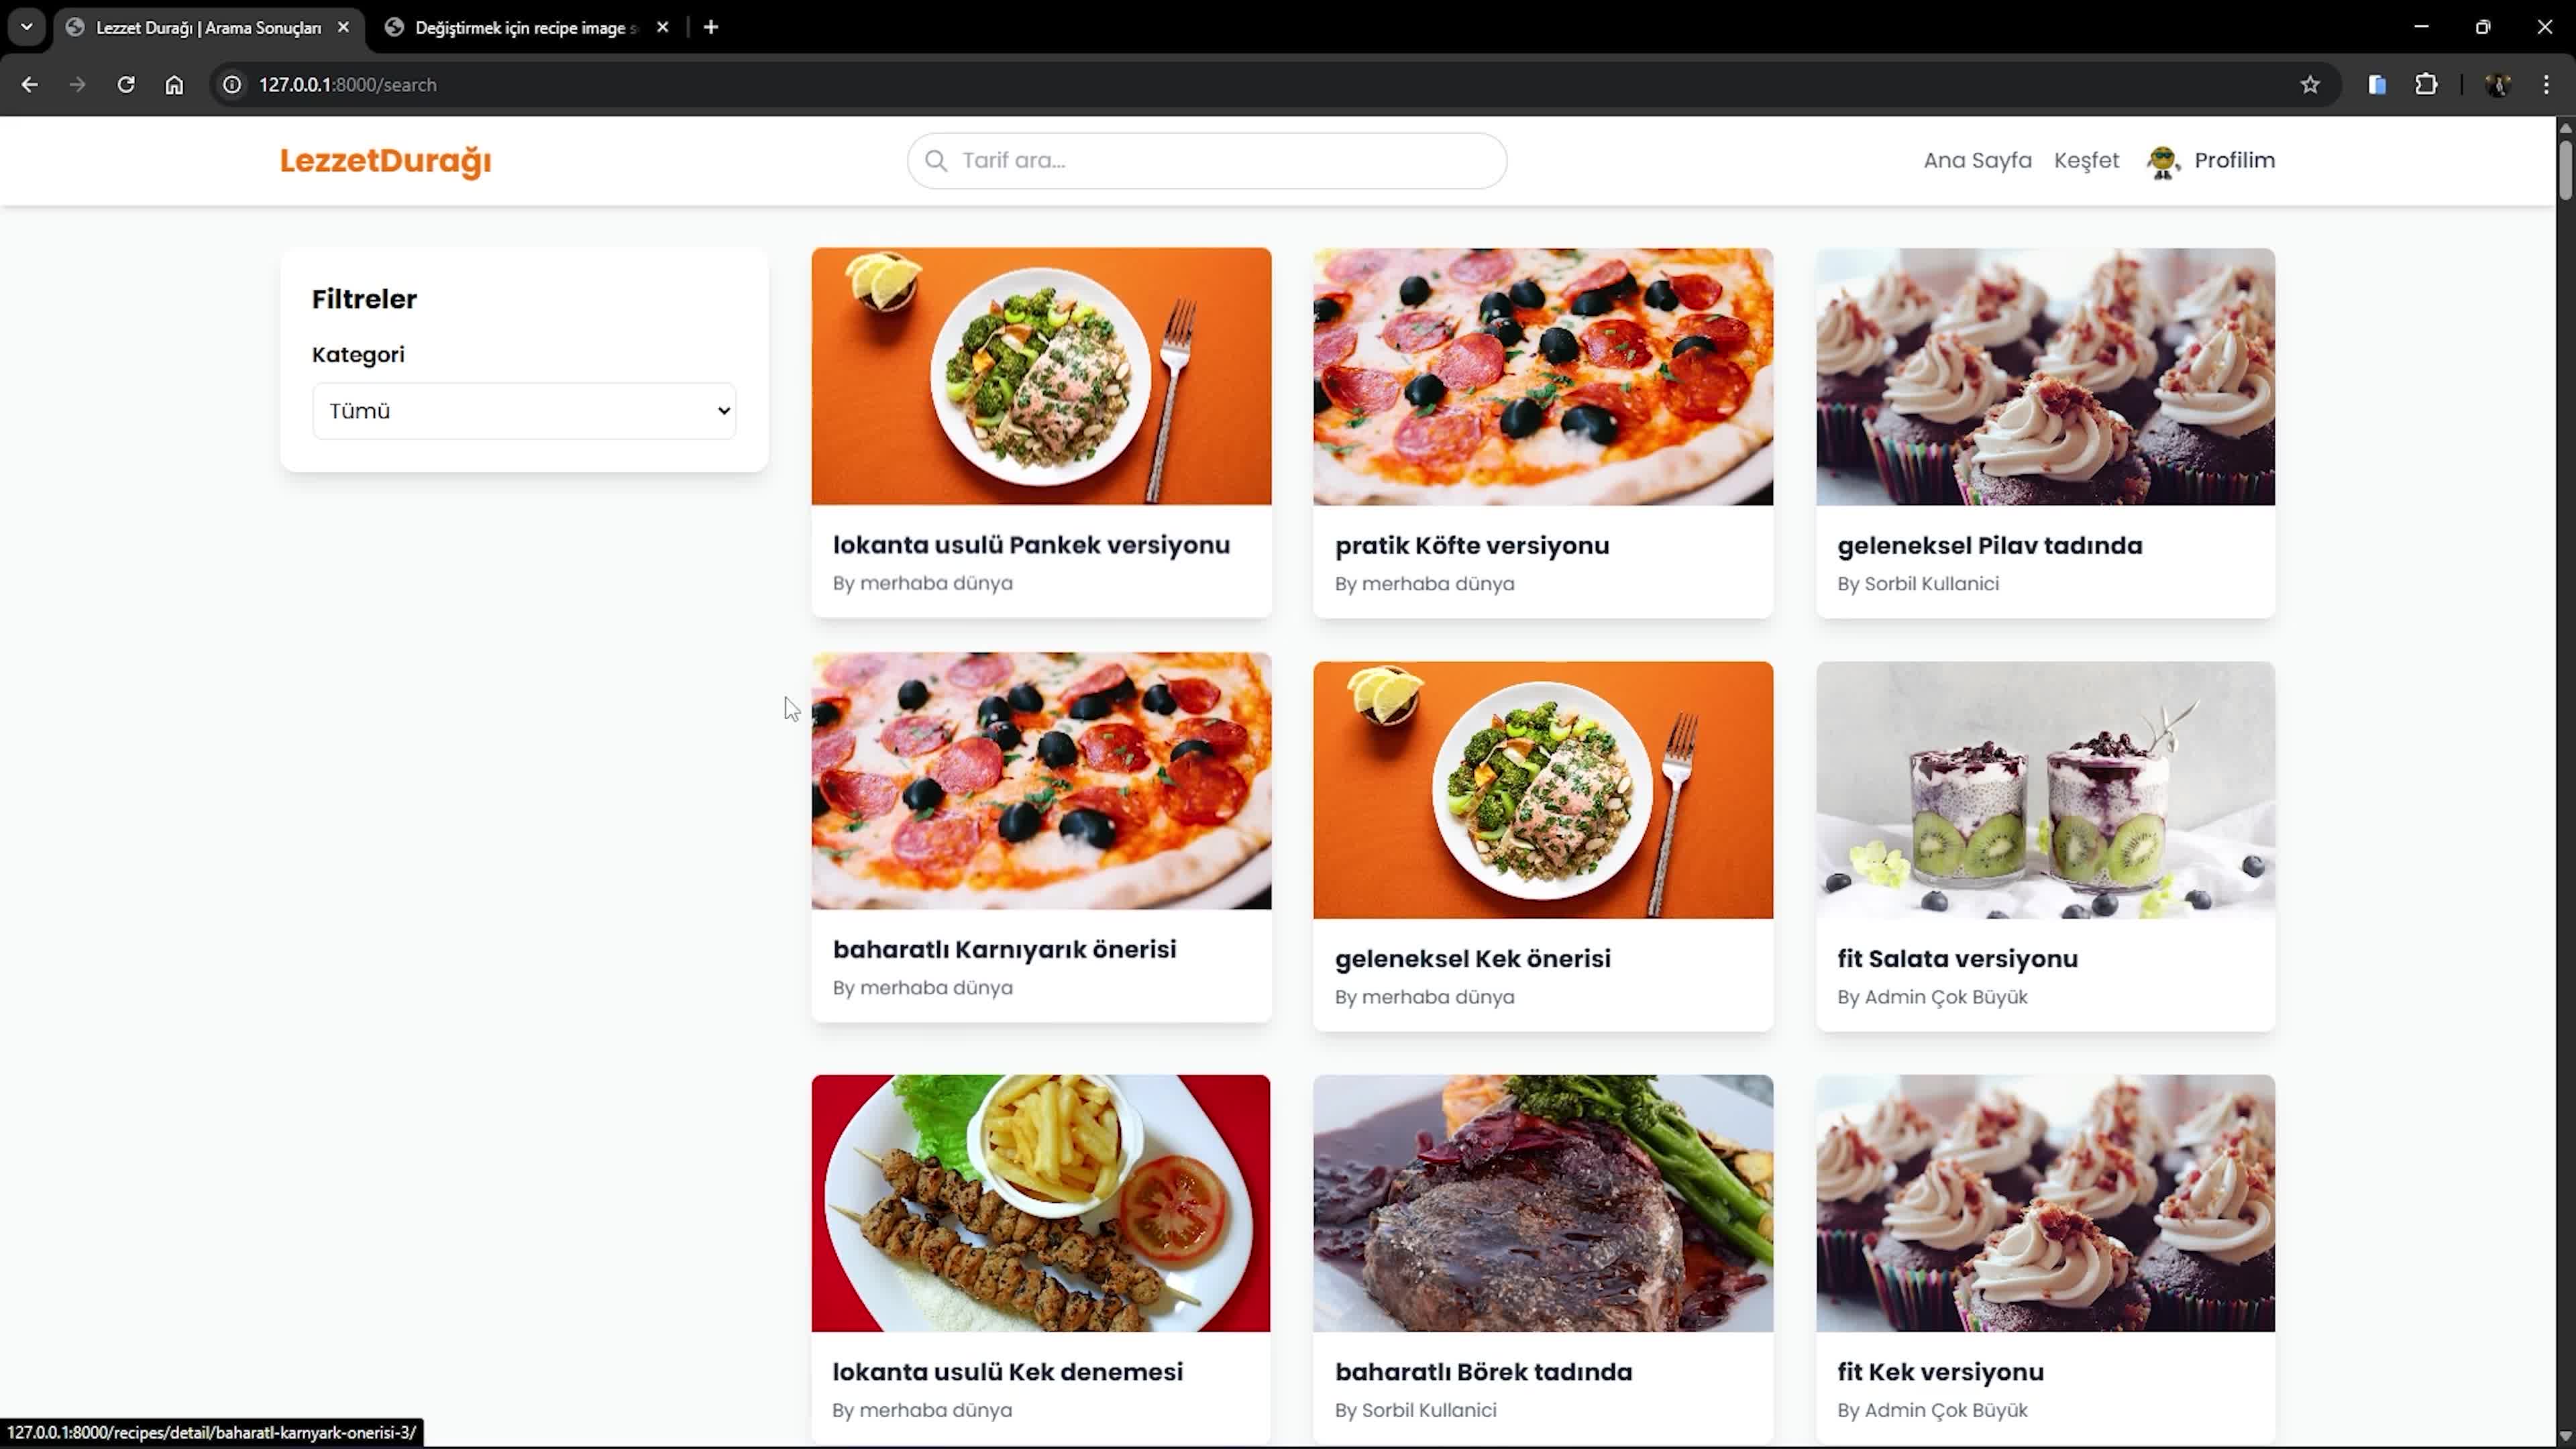Close the Lezzet Durağı Arama Sonuçları tab
The height and width of the screenshot is (1449, 2576).
344,27
